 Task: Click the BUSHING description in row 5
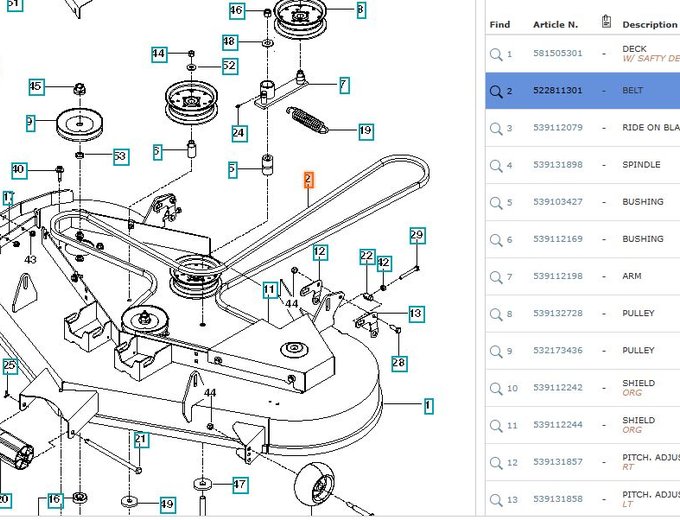coord(643,202)
